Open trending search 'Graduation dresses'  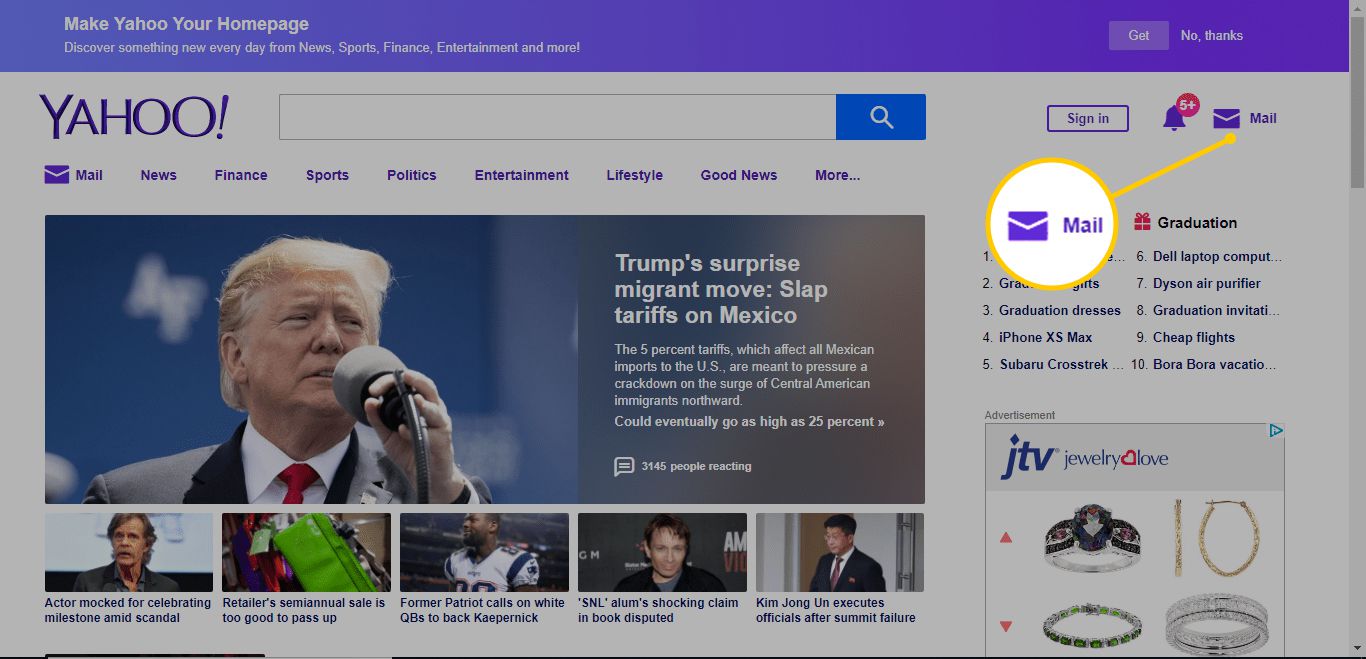click(1060, 310)
